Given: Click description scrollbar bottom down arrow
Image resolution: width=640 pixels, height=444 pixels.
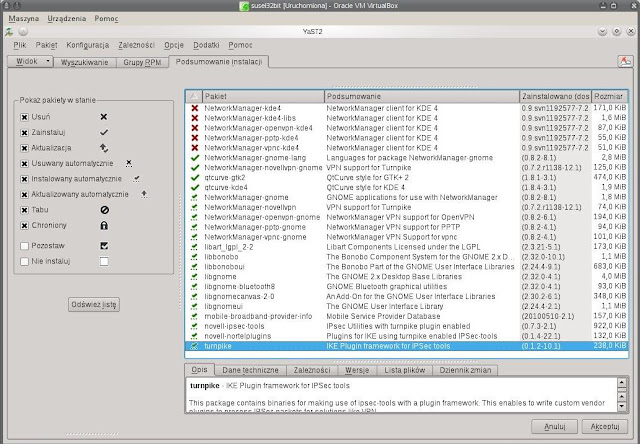Looking at the screenshot, I should (x=622, y=406).
